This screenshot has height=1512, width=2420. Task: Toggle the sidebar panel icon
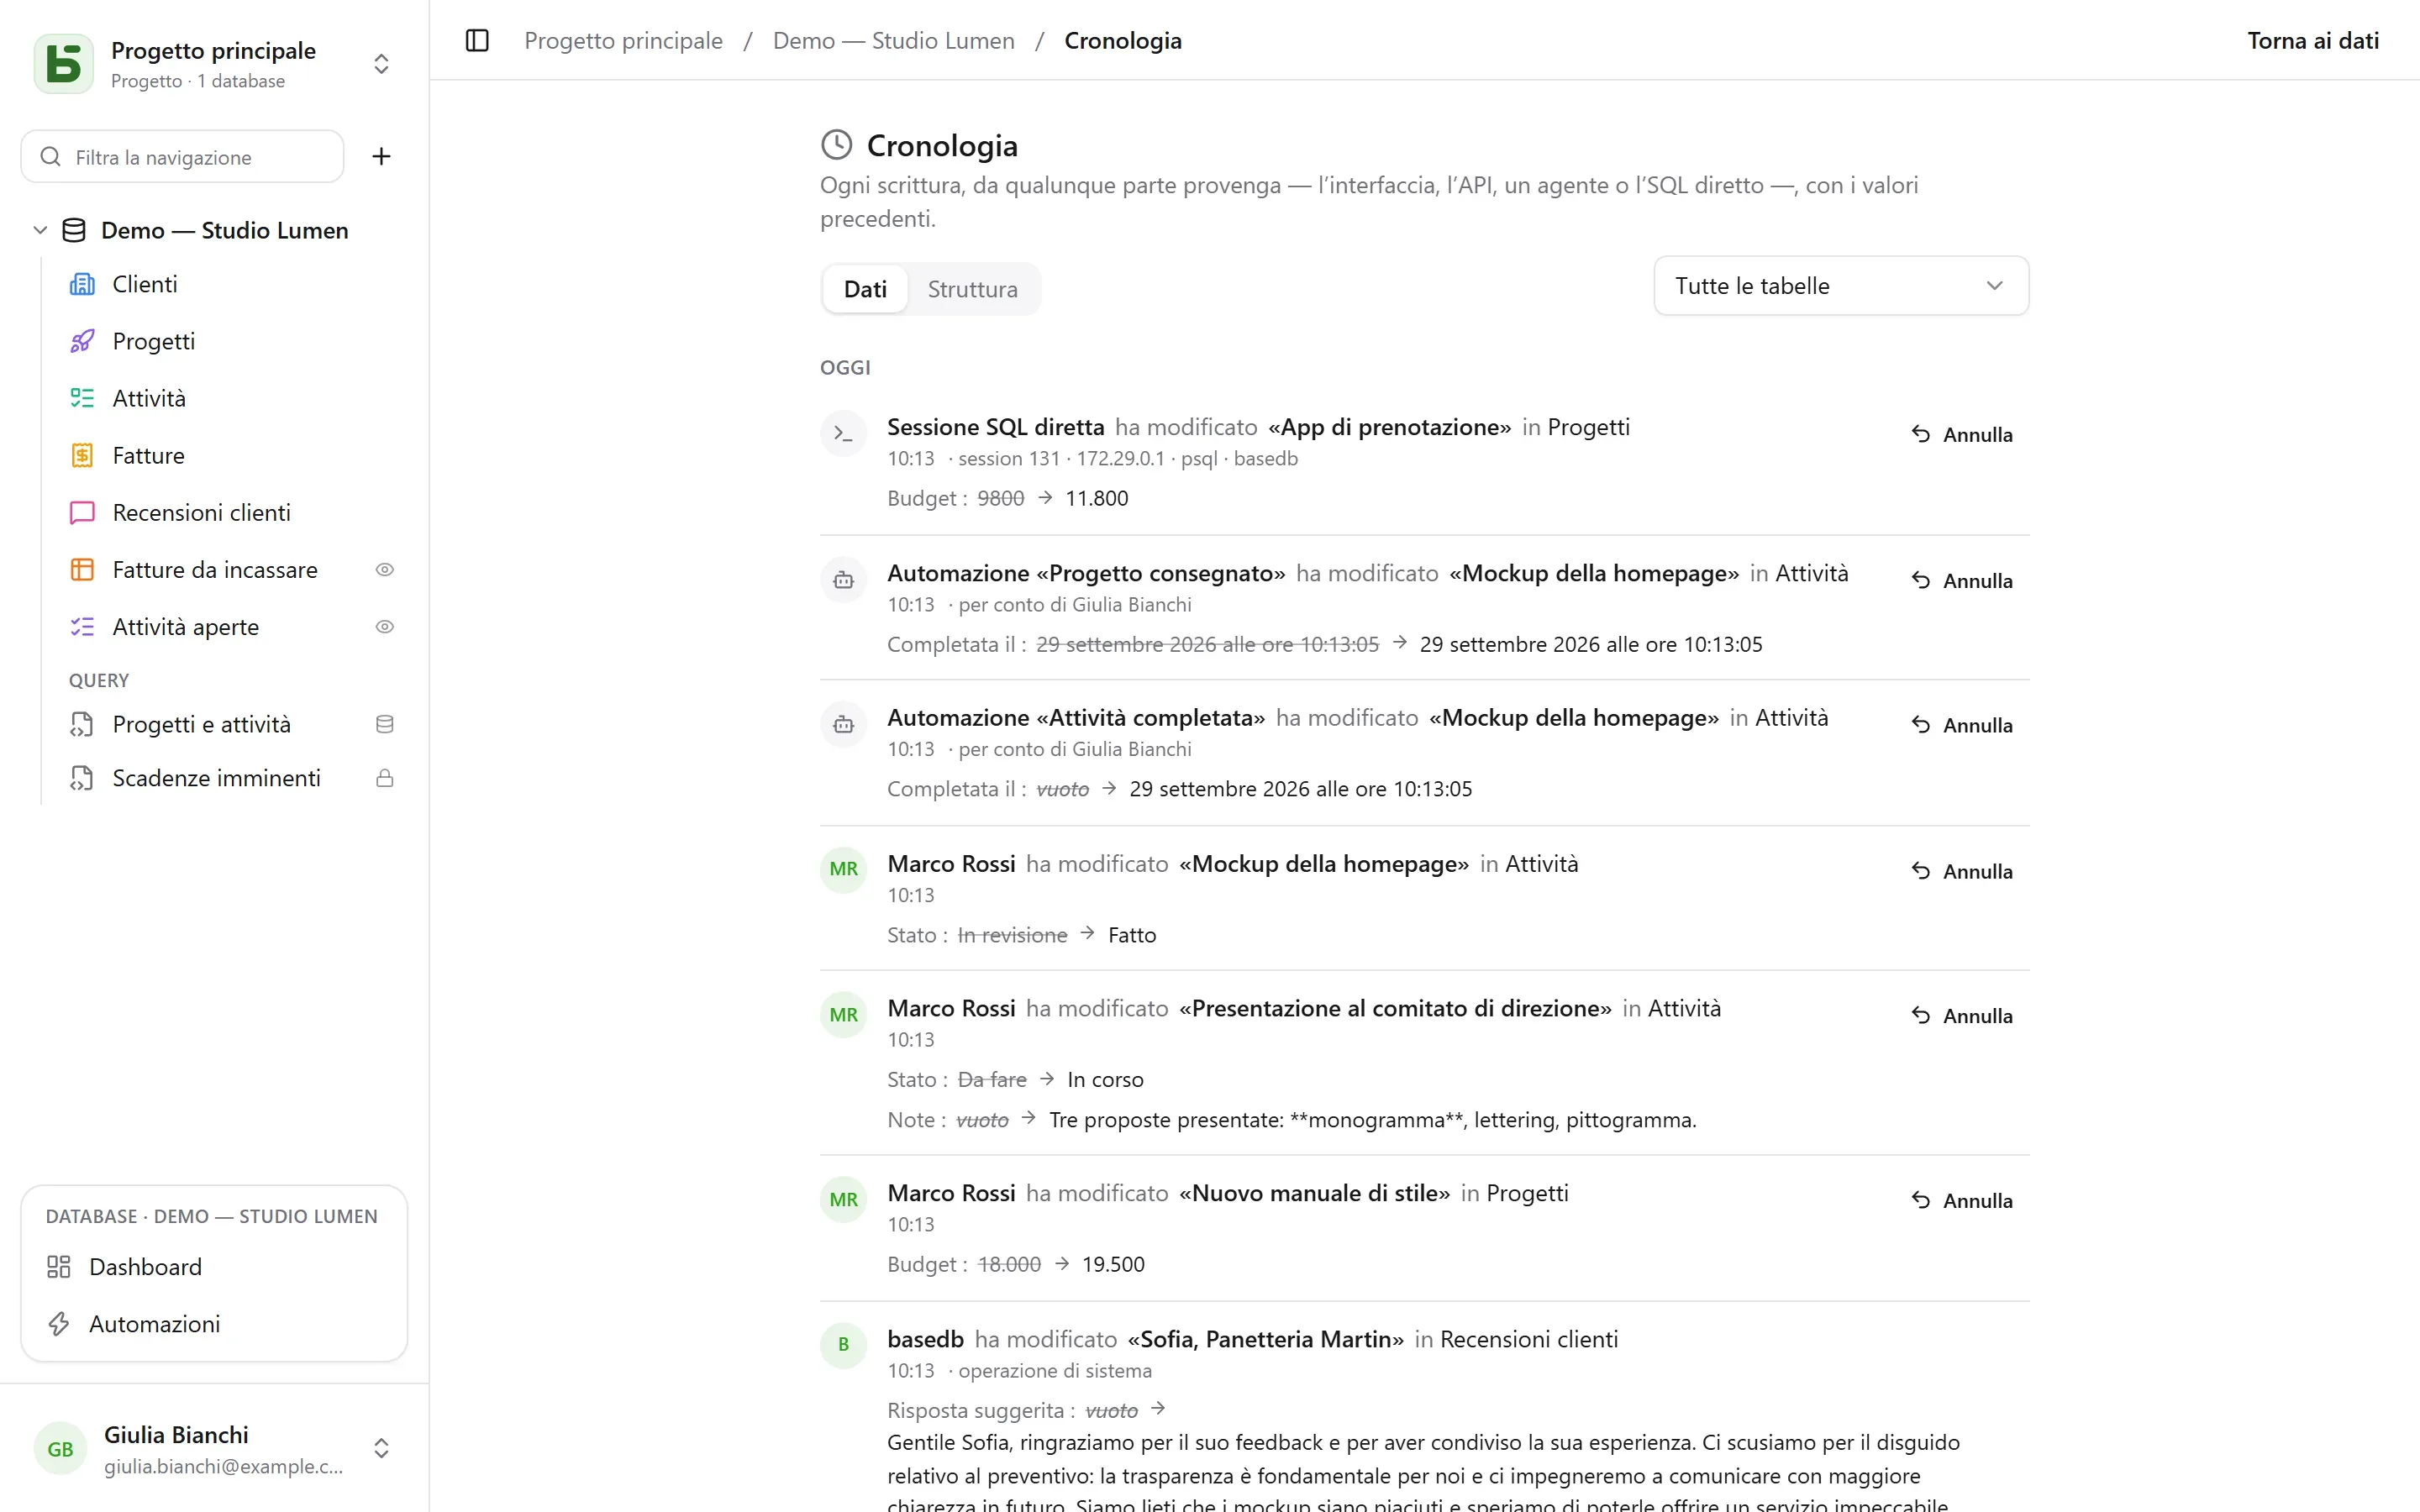click(477, 41)
